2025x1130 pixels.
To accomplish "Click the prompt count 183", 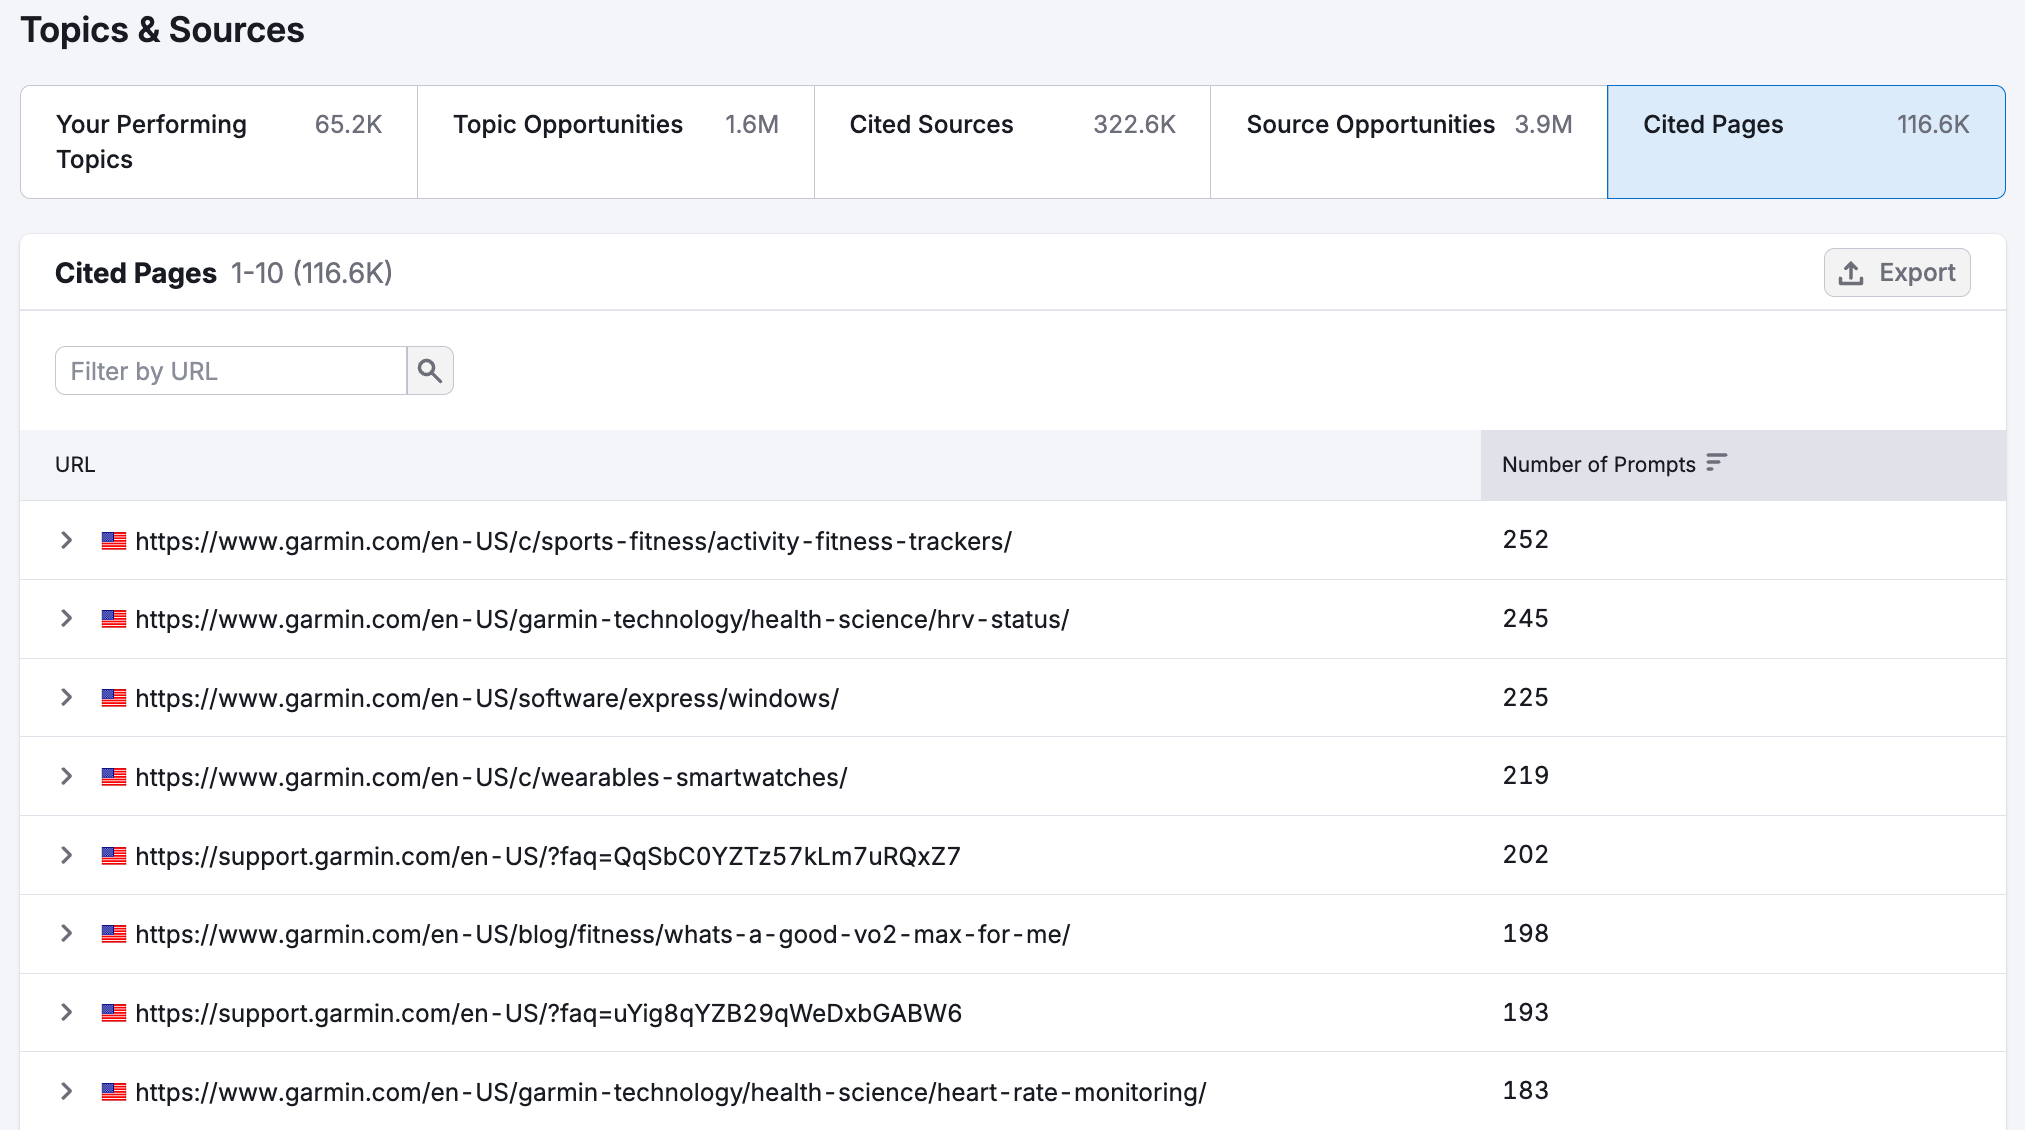I will (x=1525, y=1090).
